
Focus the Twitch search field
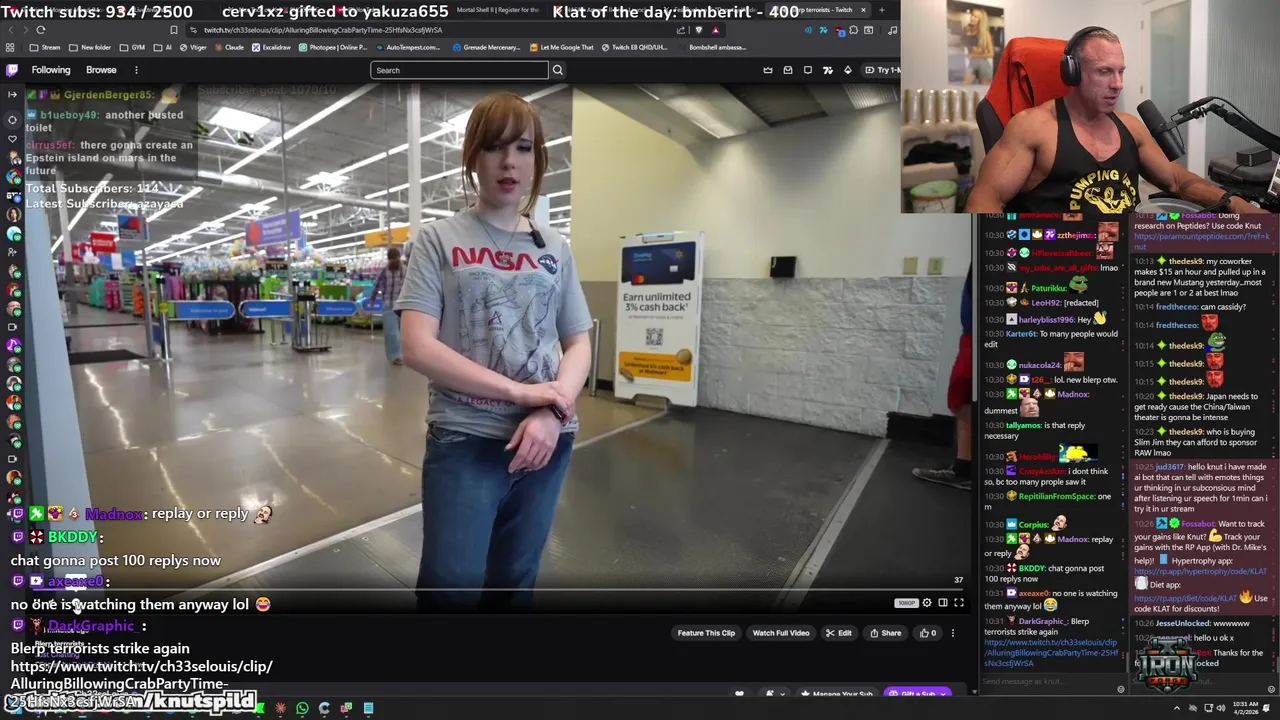coord(459,70)
